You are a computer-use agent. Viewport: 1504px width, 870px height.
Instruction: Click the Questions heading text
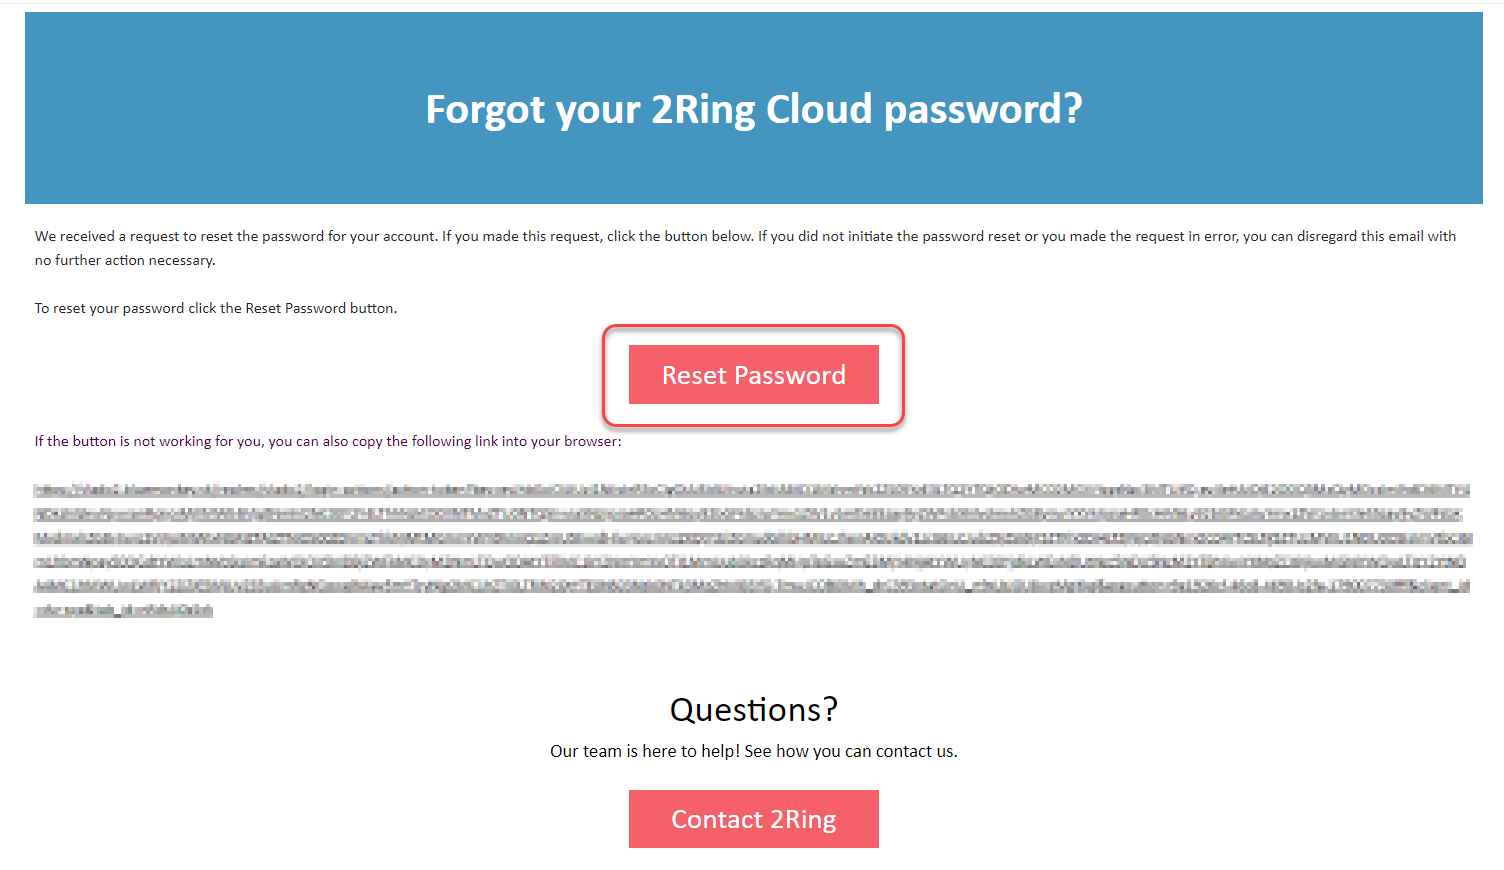tap(753, 710)
